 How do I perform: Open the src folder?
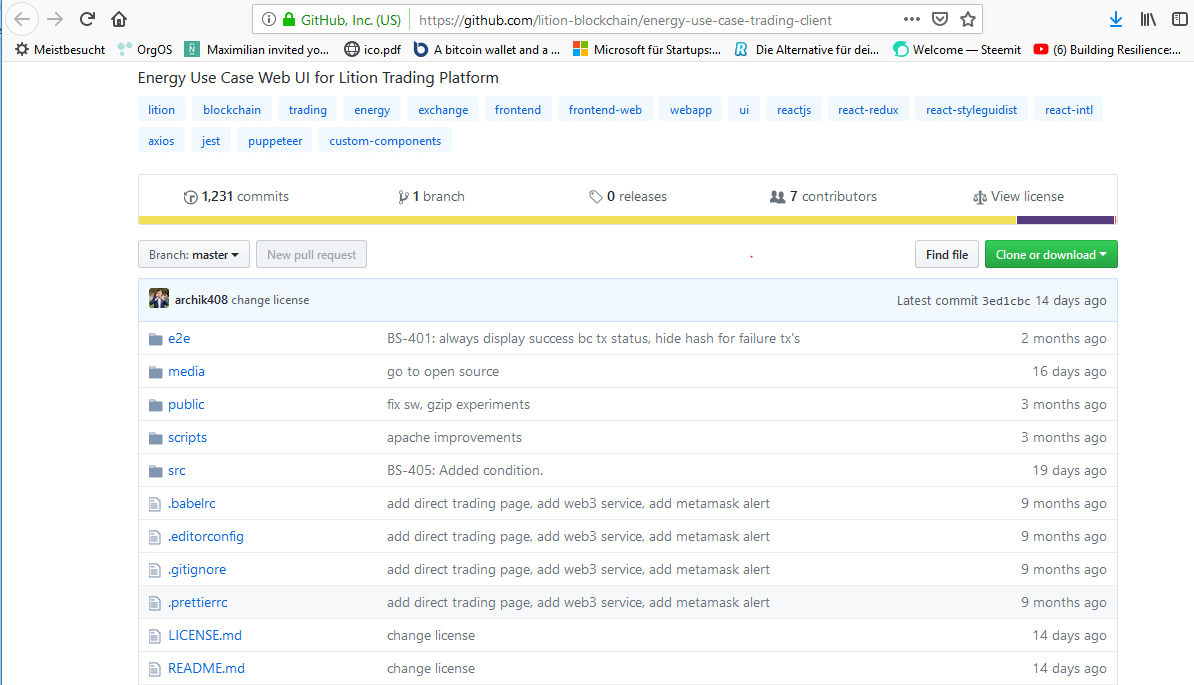(x=177, y=470)
